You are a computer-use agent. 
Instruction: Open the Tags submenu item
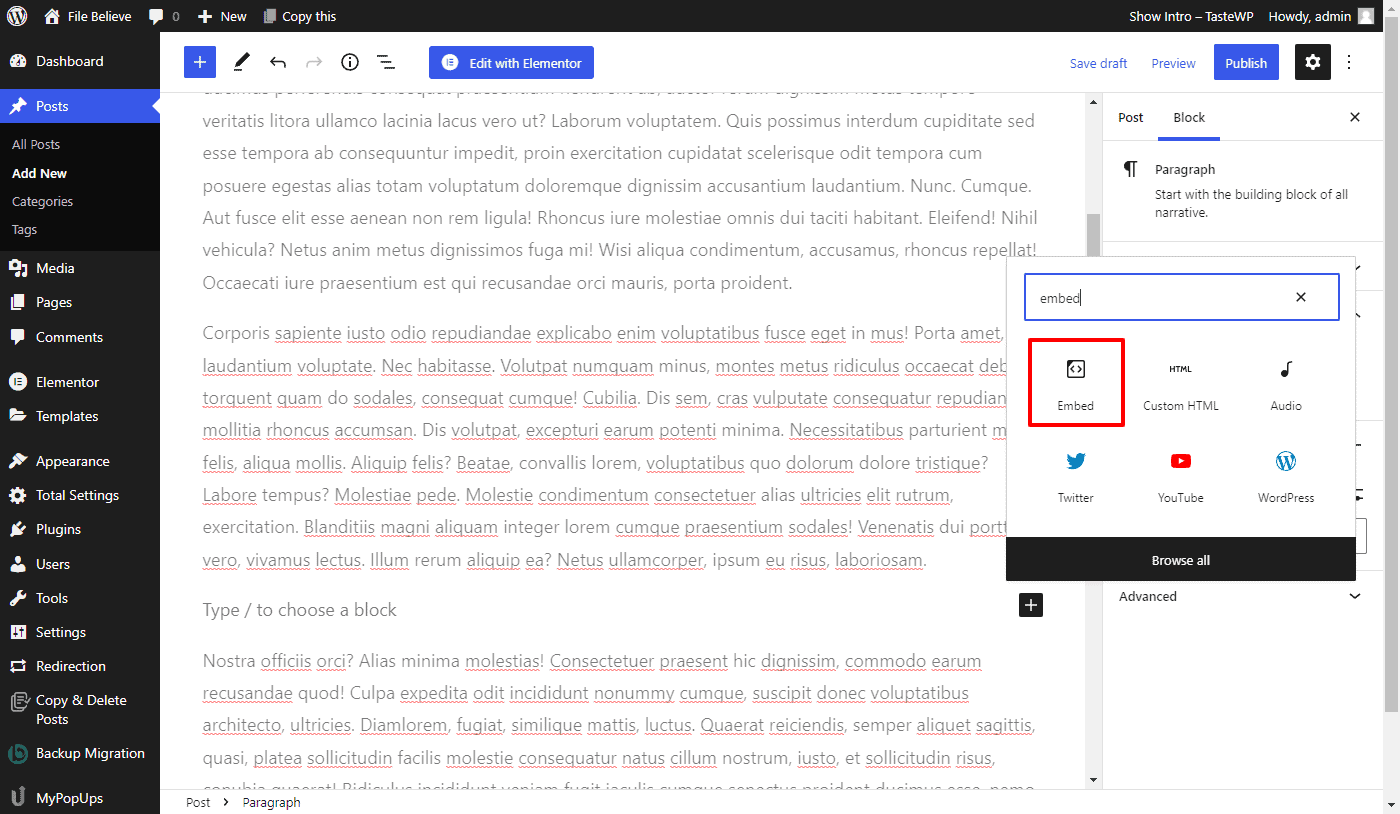click(25, 229)
